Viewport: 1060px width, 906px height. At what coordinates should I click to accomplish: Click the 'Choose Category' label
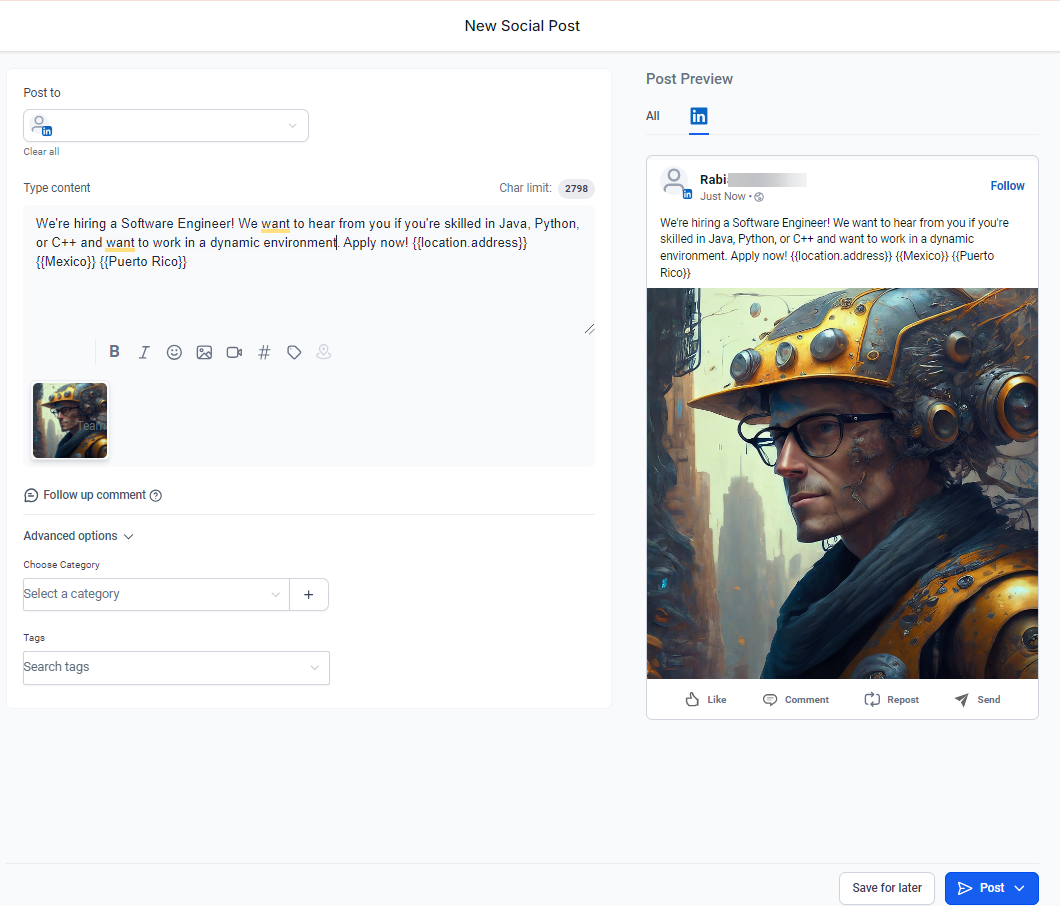(x=62, y=565)
